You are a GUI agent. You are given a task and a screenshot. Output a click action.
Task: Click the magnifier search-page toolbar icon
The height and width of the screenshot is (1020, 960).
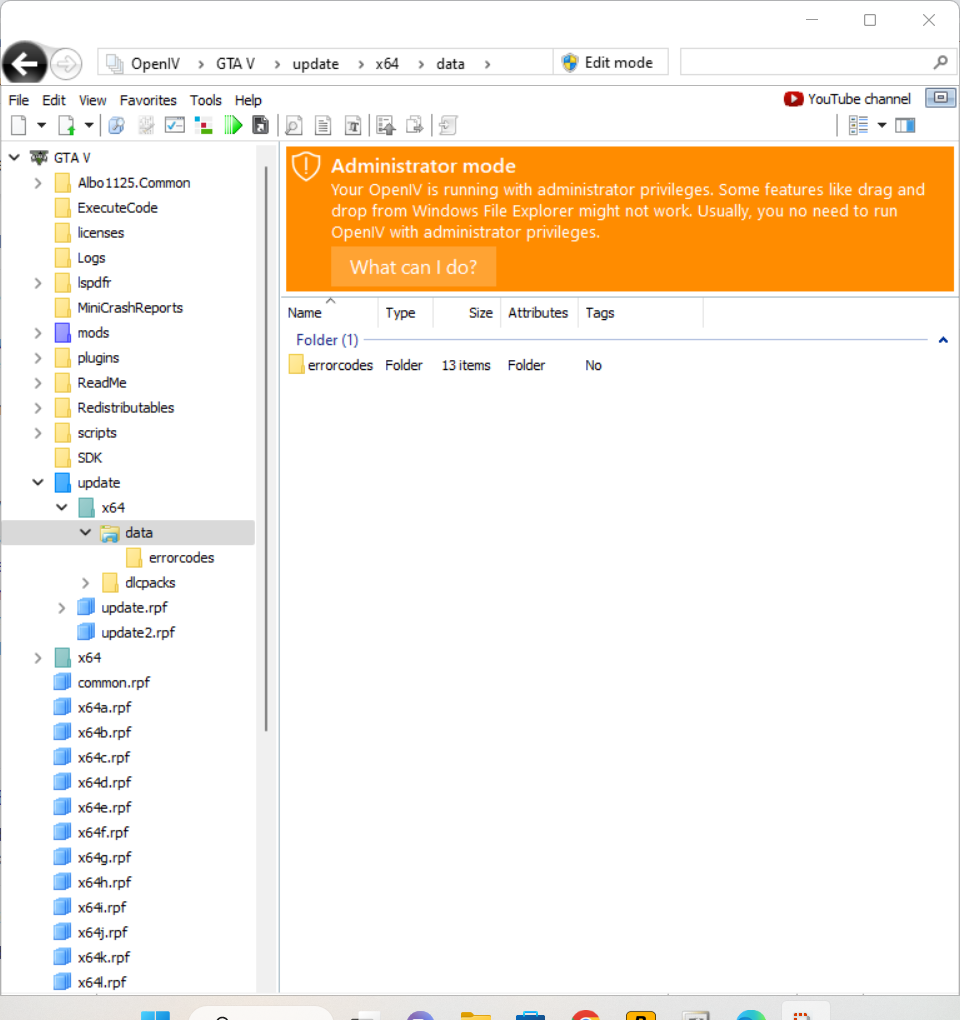[293, 125]
